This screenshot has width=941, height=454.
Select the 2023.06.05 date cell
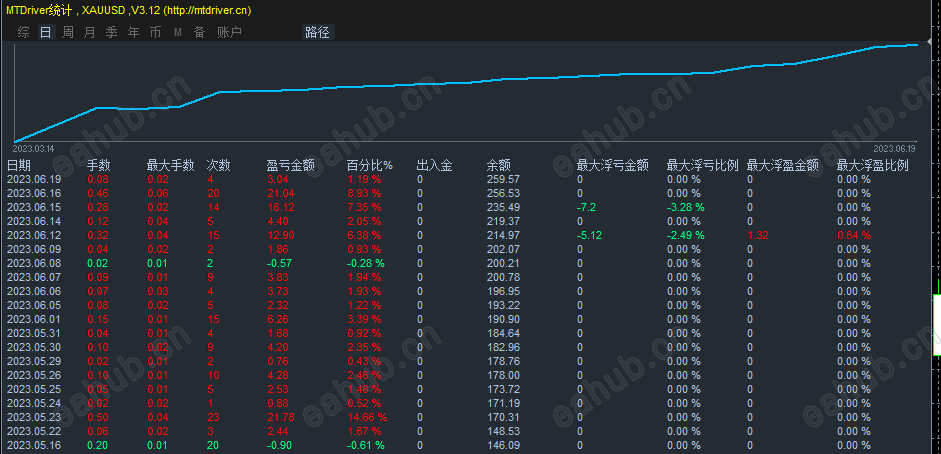(x=33, y=305)
